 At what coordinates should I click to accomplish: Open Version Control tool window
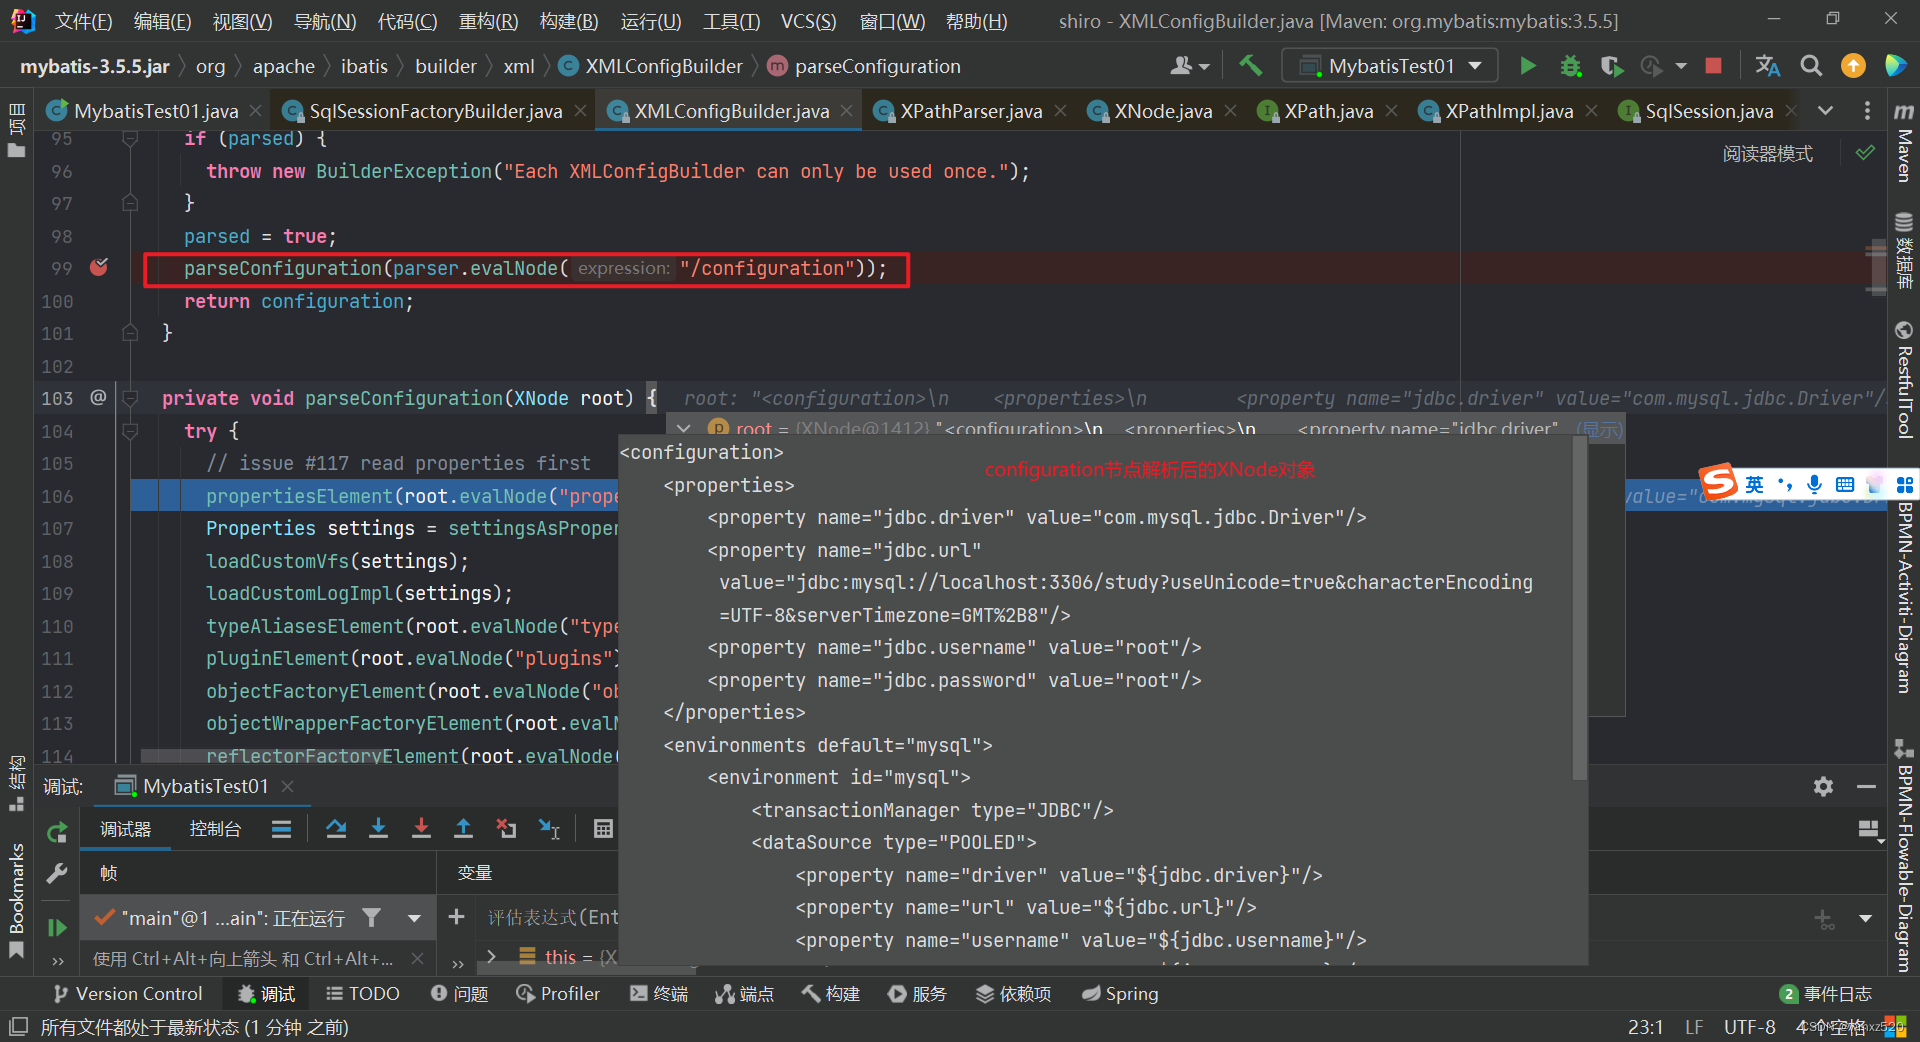[x=128, y=994]
